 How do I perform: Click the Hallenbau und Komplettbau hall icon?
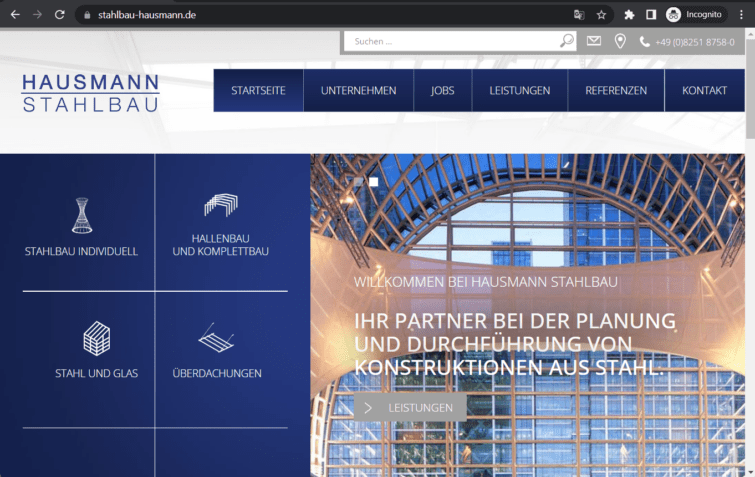point(221,205)
